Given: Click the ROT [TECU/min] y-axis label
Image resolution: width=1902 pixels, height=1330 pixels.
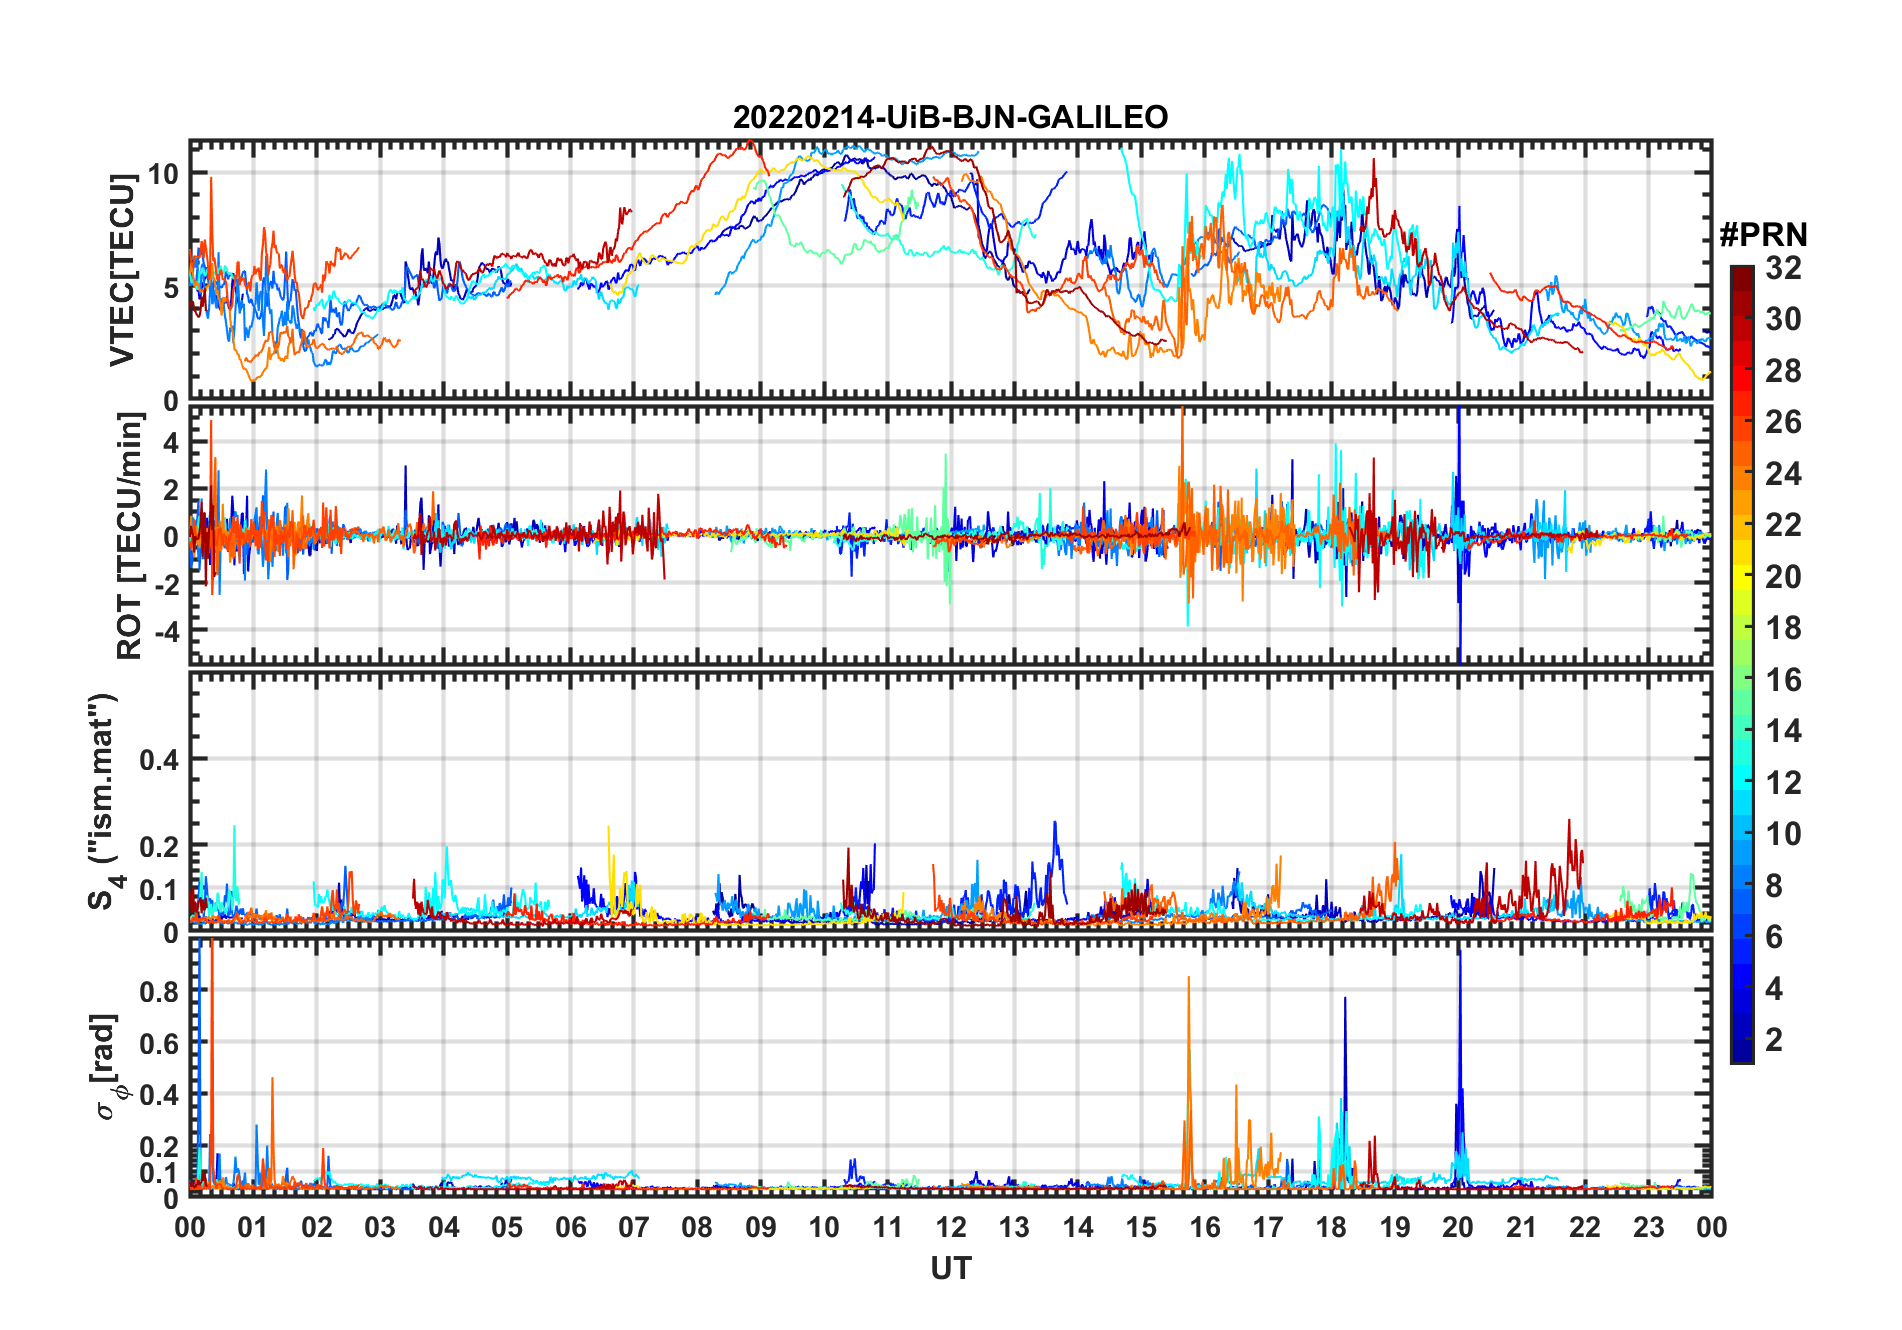Looking at the screenshot, I should (x=129, y=536).
